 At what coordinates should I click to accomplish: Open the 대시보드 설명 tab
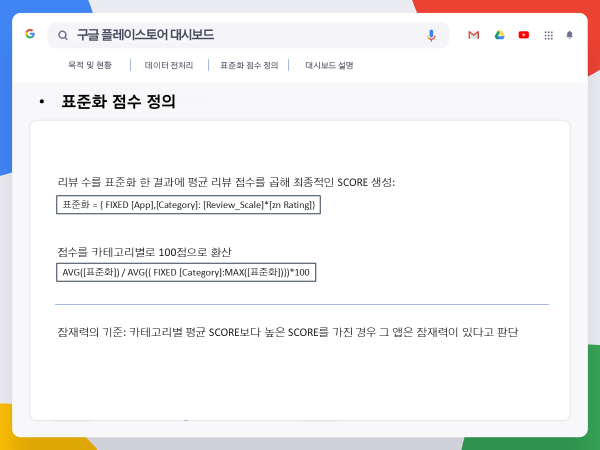(x=329, y=65)
